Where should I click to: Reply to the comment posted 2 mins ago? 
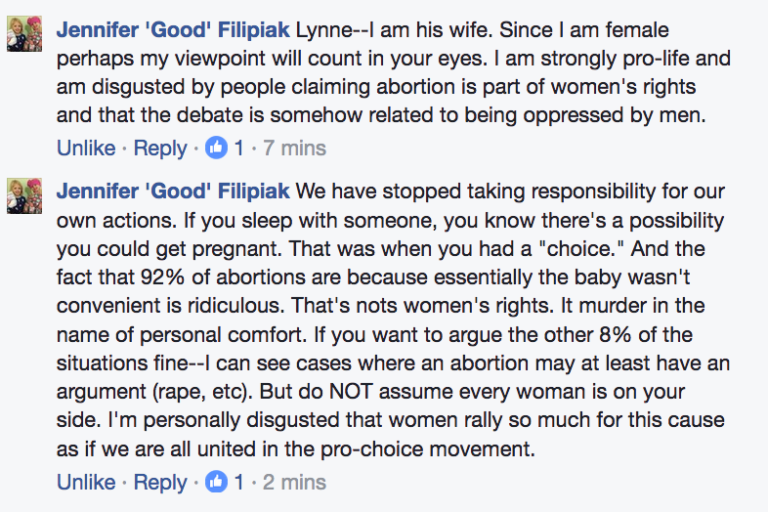point(160,483)
